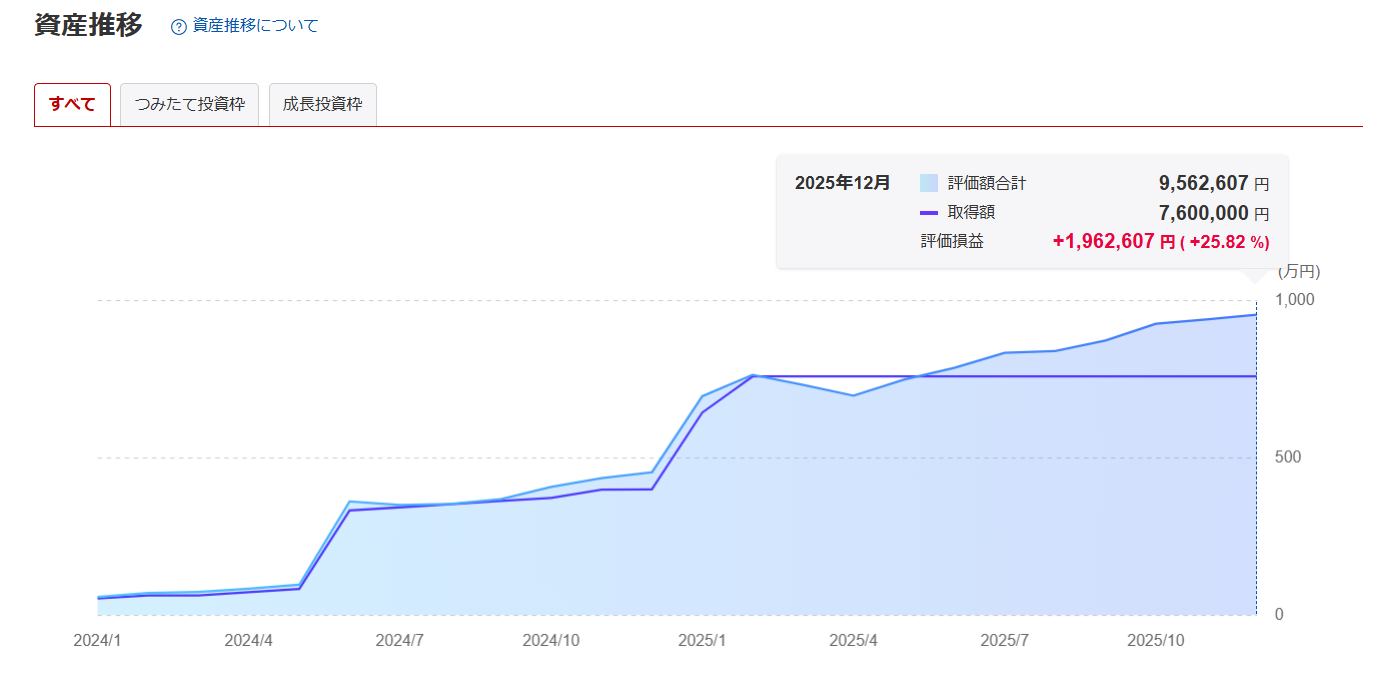
Task: Click the 2025/4 x-axis label
Action: (854, 640)
